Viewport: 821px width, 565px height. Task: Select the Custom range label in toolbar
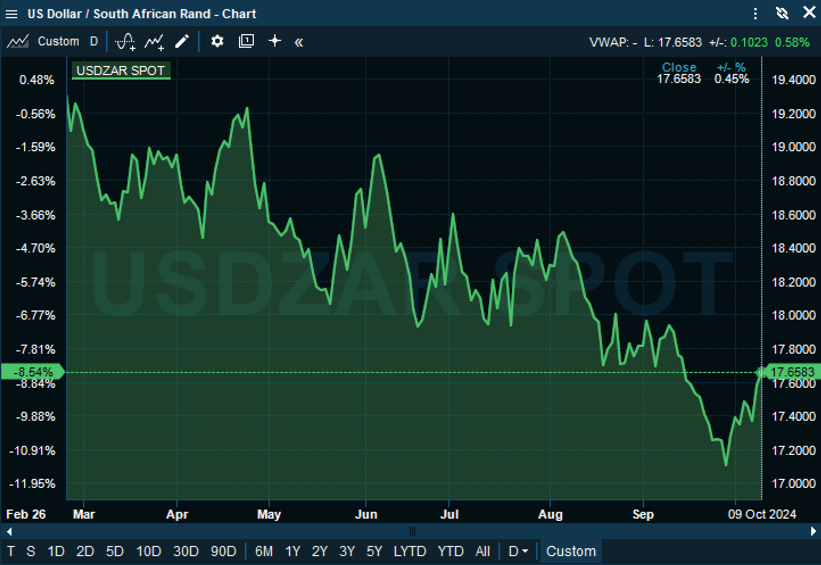pyautogui.click(x=58, y=41)
